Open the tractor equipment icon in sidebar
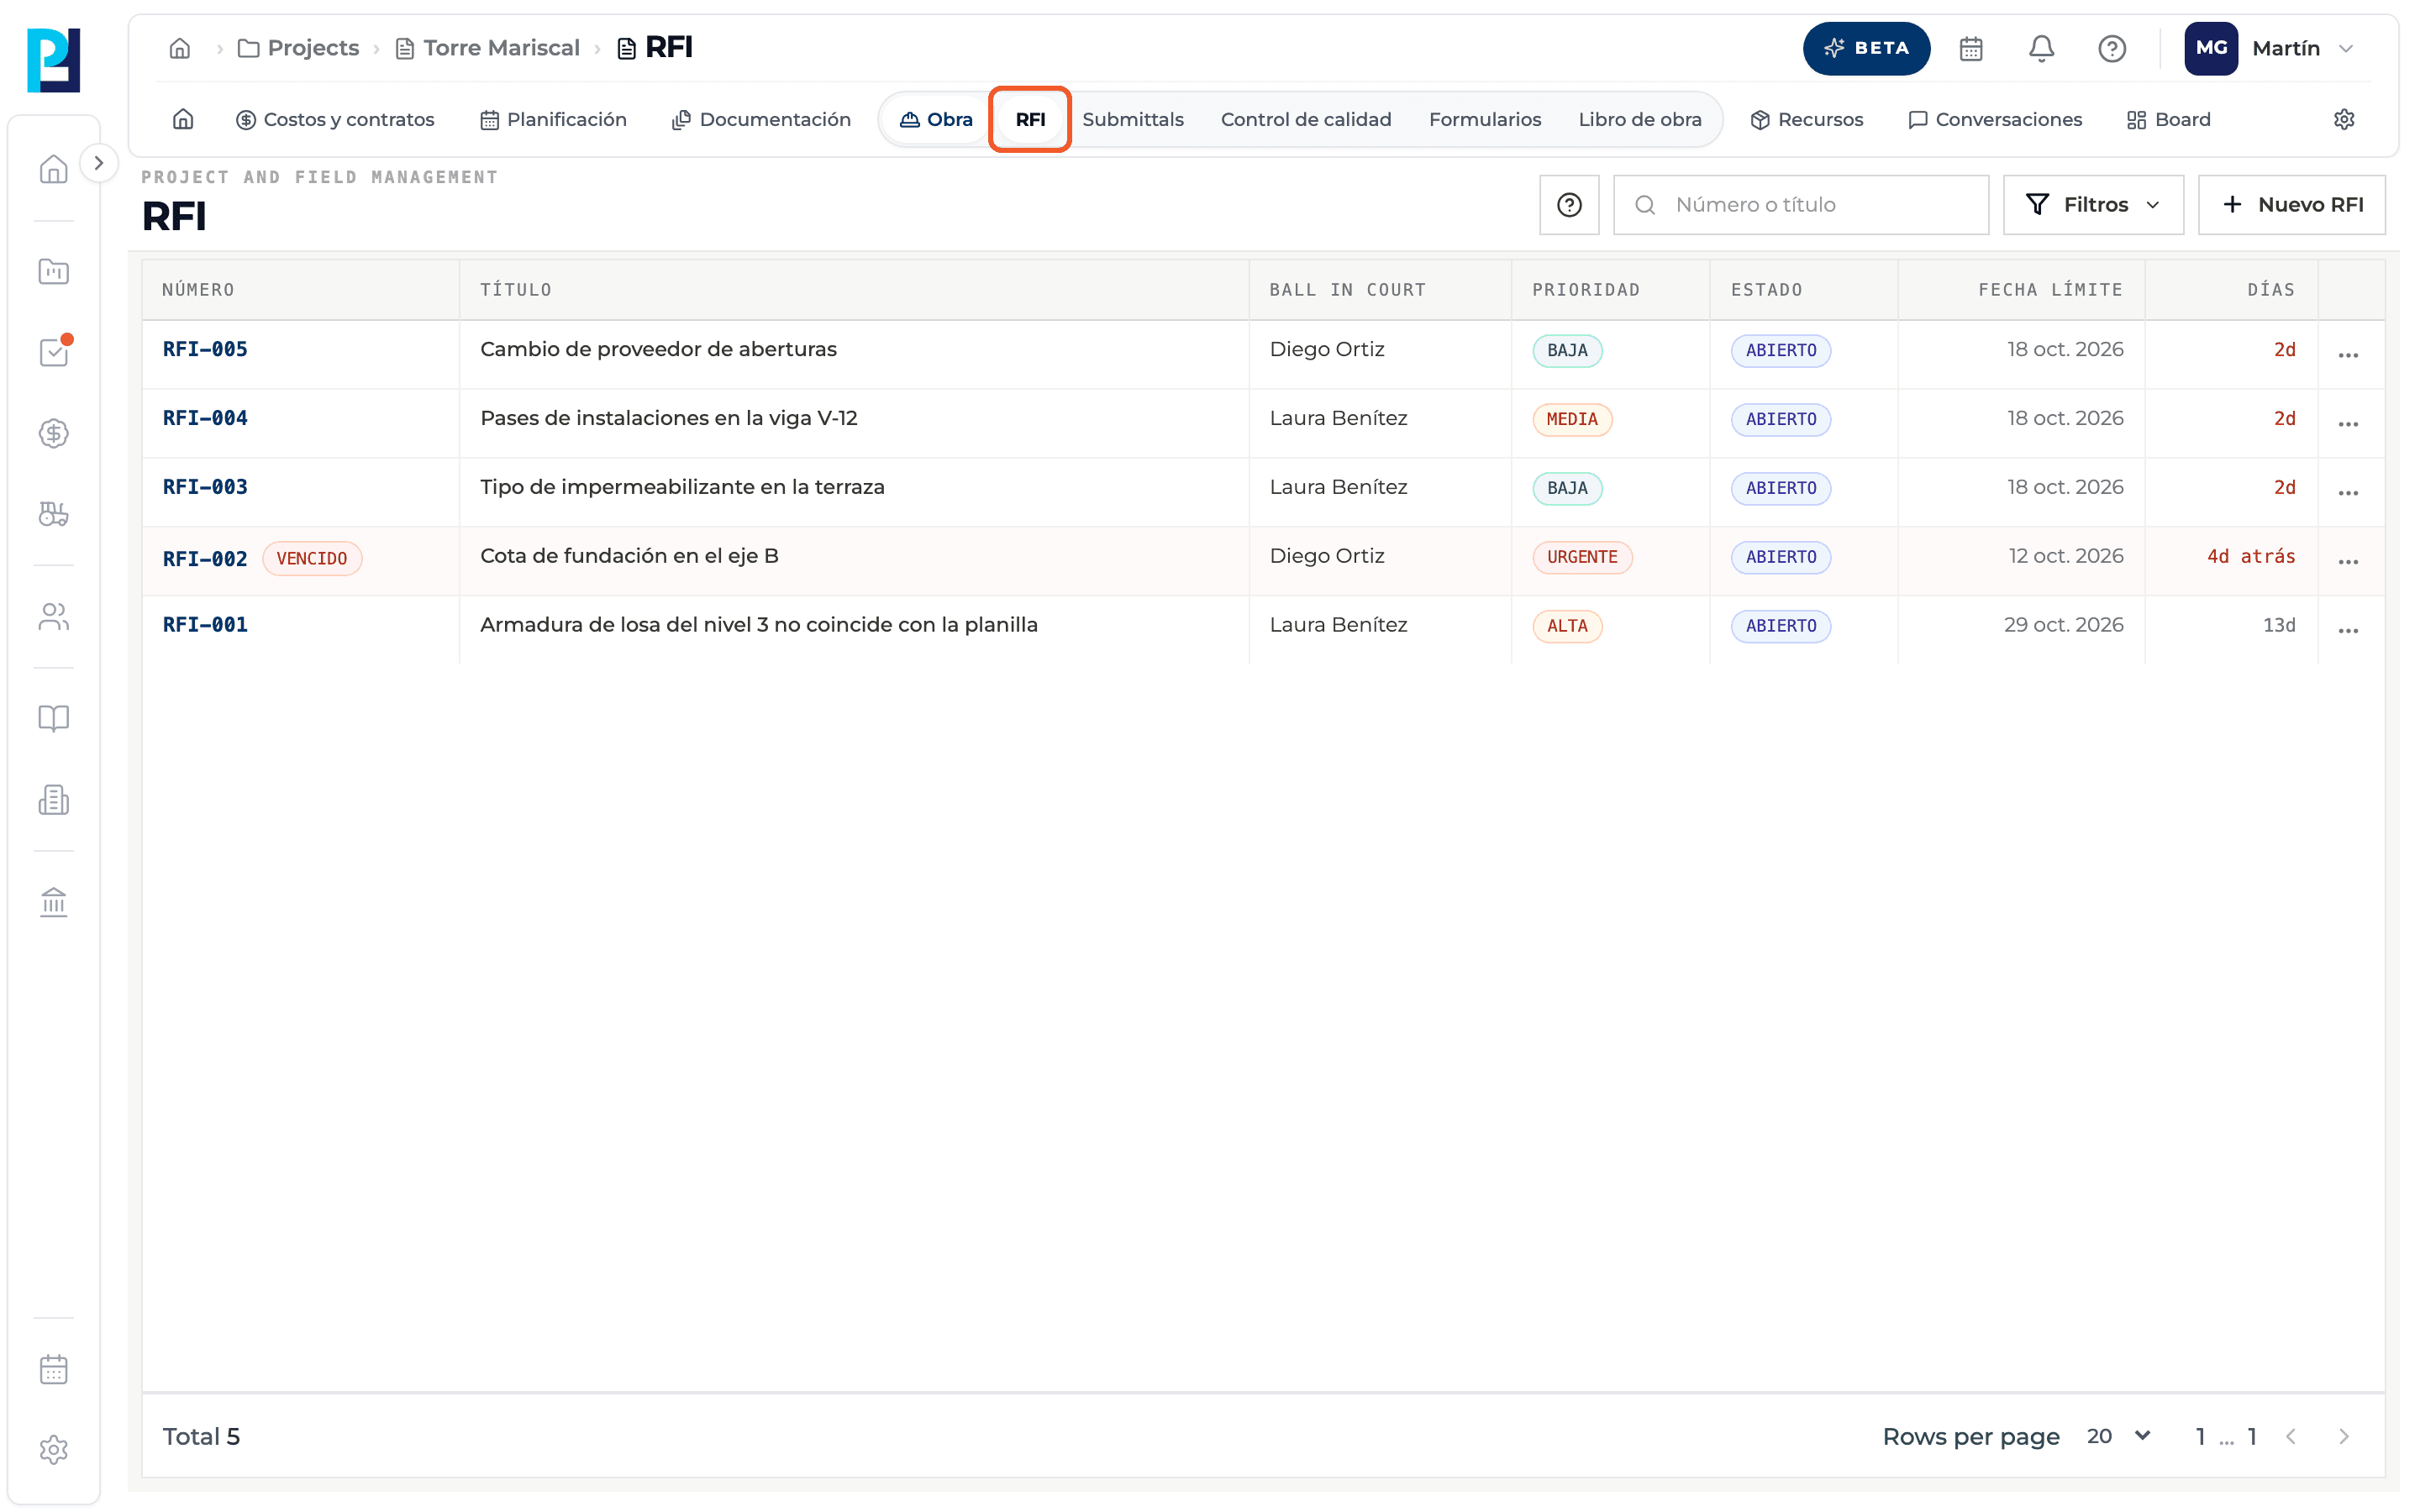 [53, 514]
